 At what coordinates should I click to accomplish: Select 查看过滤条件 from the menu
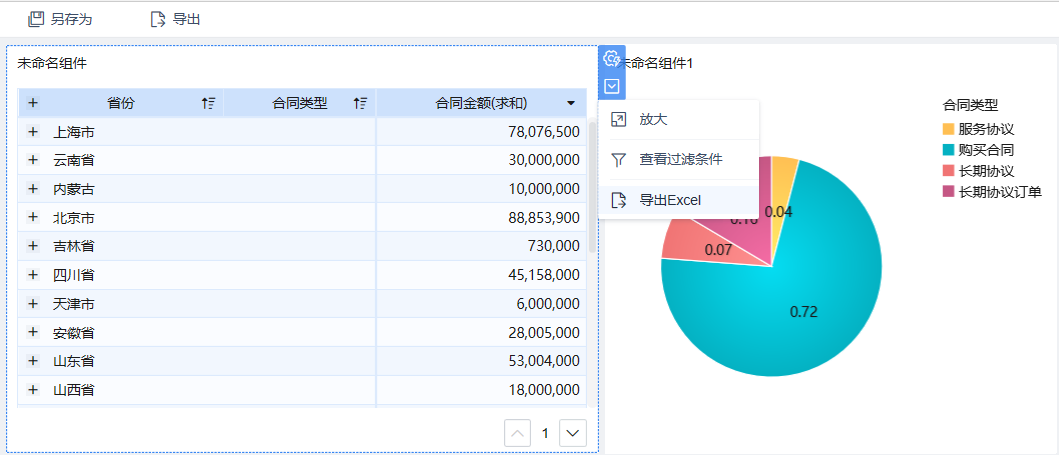coord(679,160)
